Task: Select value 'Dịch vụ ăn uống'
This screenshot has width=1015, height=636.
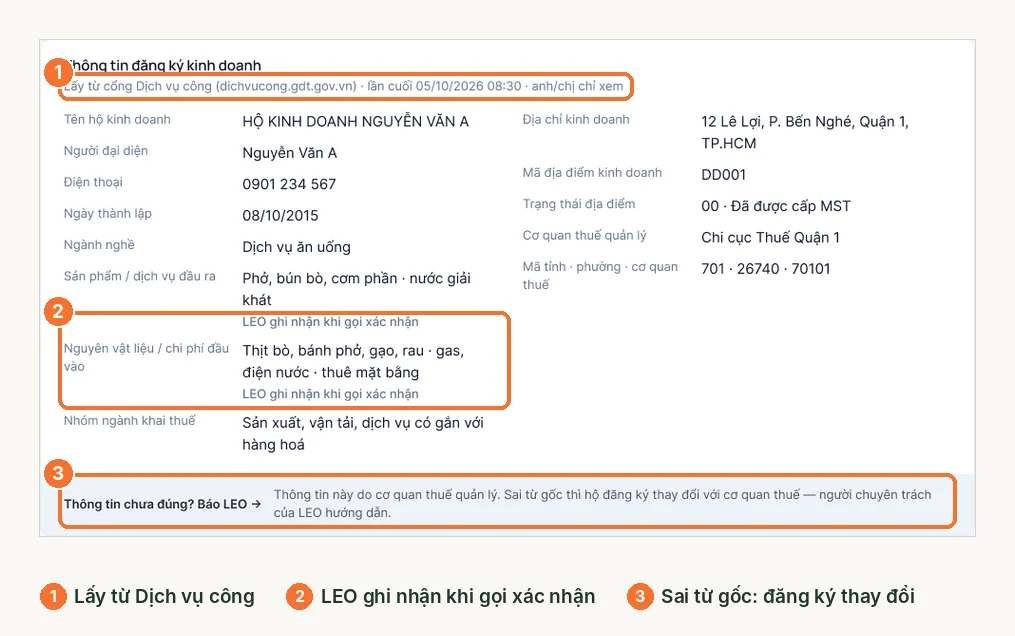Action: pos(296,247)
